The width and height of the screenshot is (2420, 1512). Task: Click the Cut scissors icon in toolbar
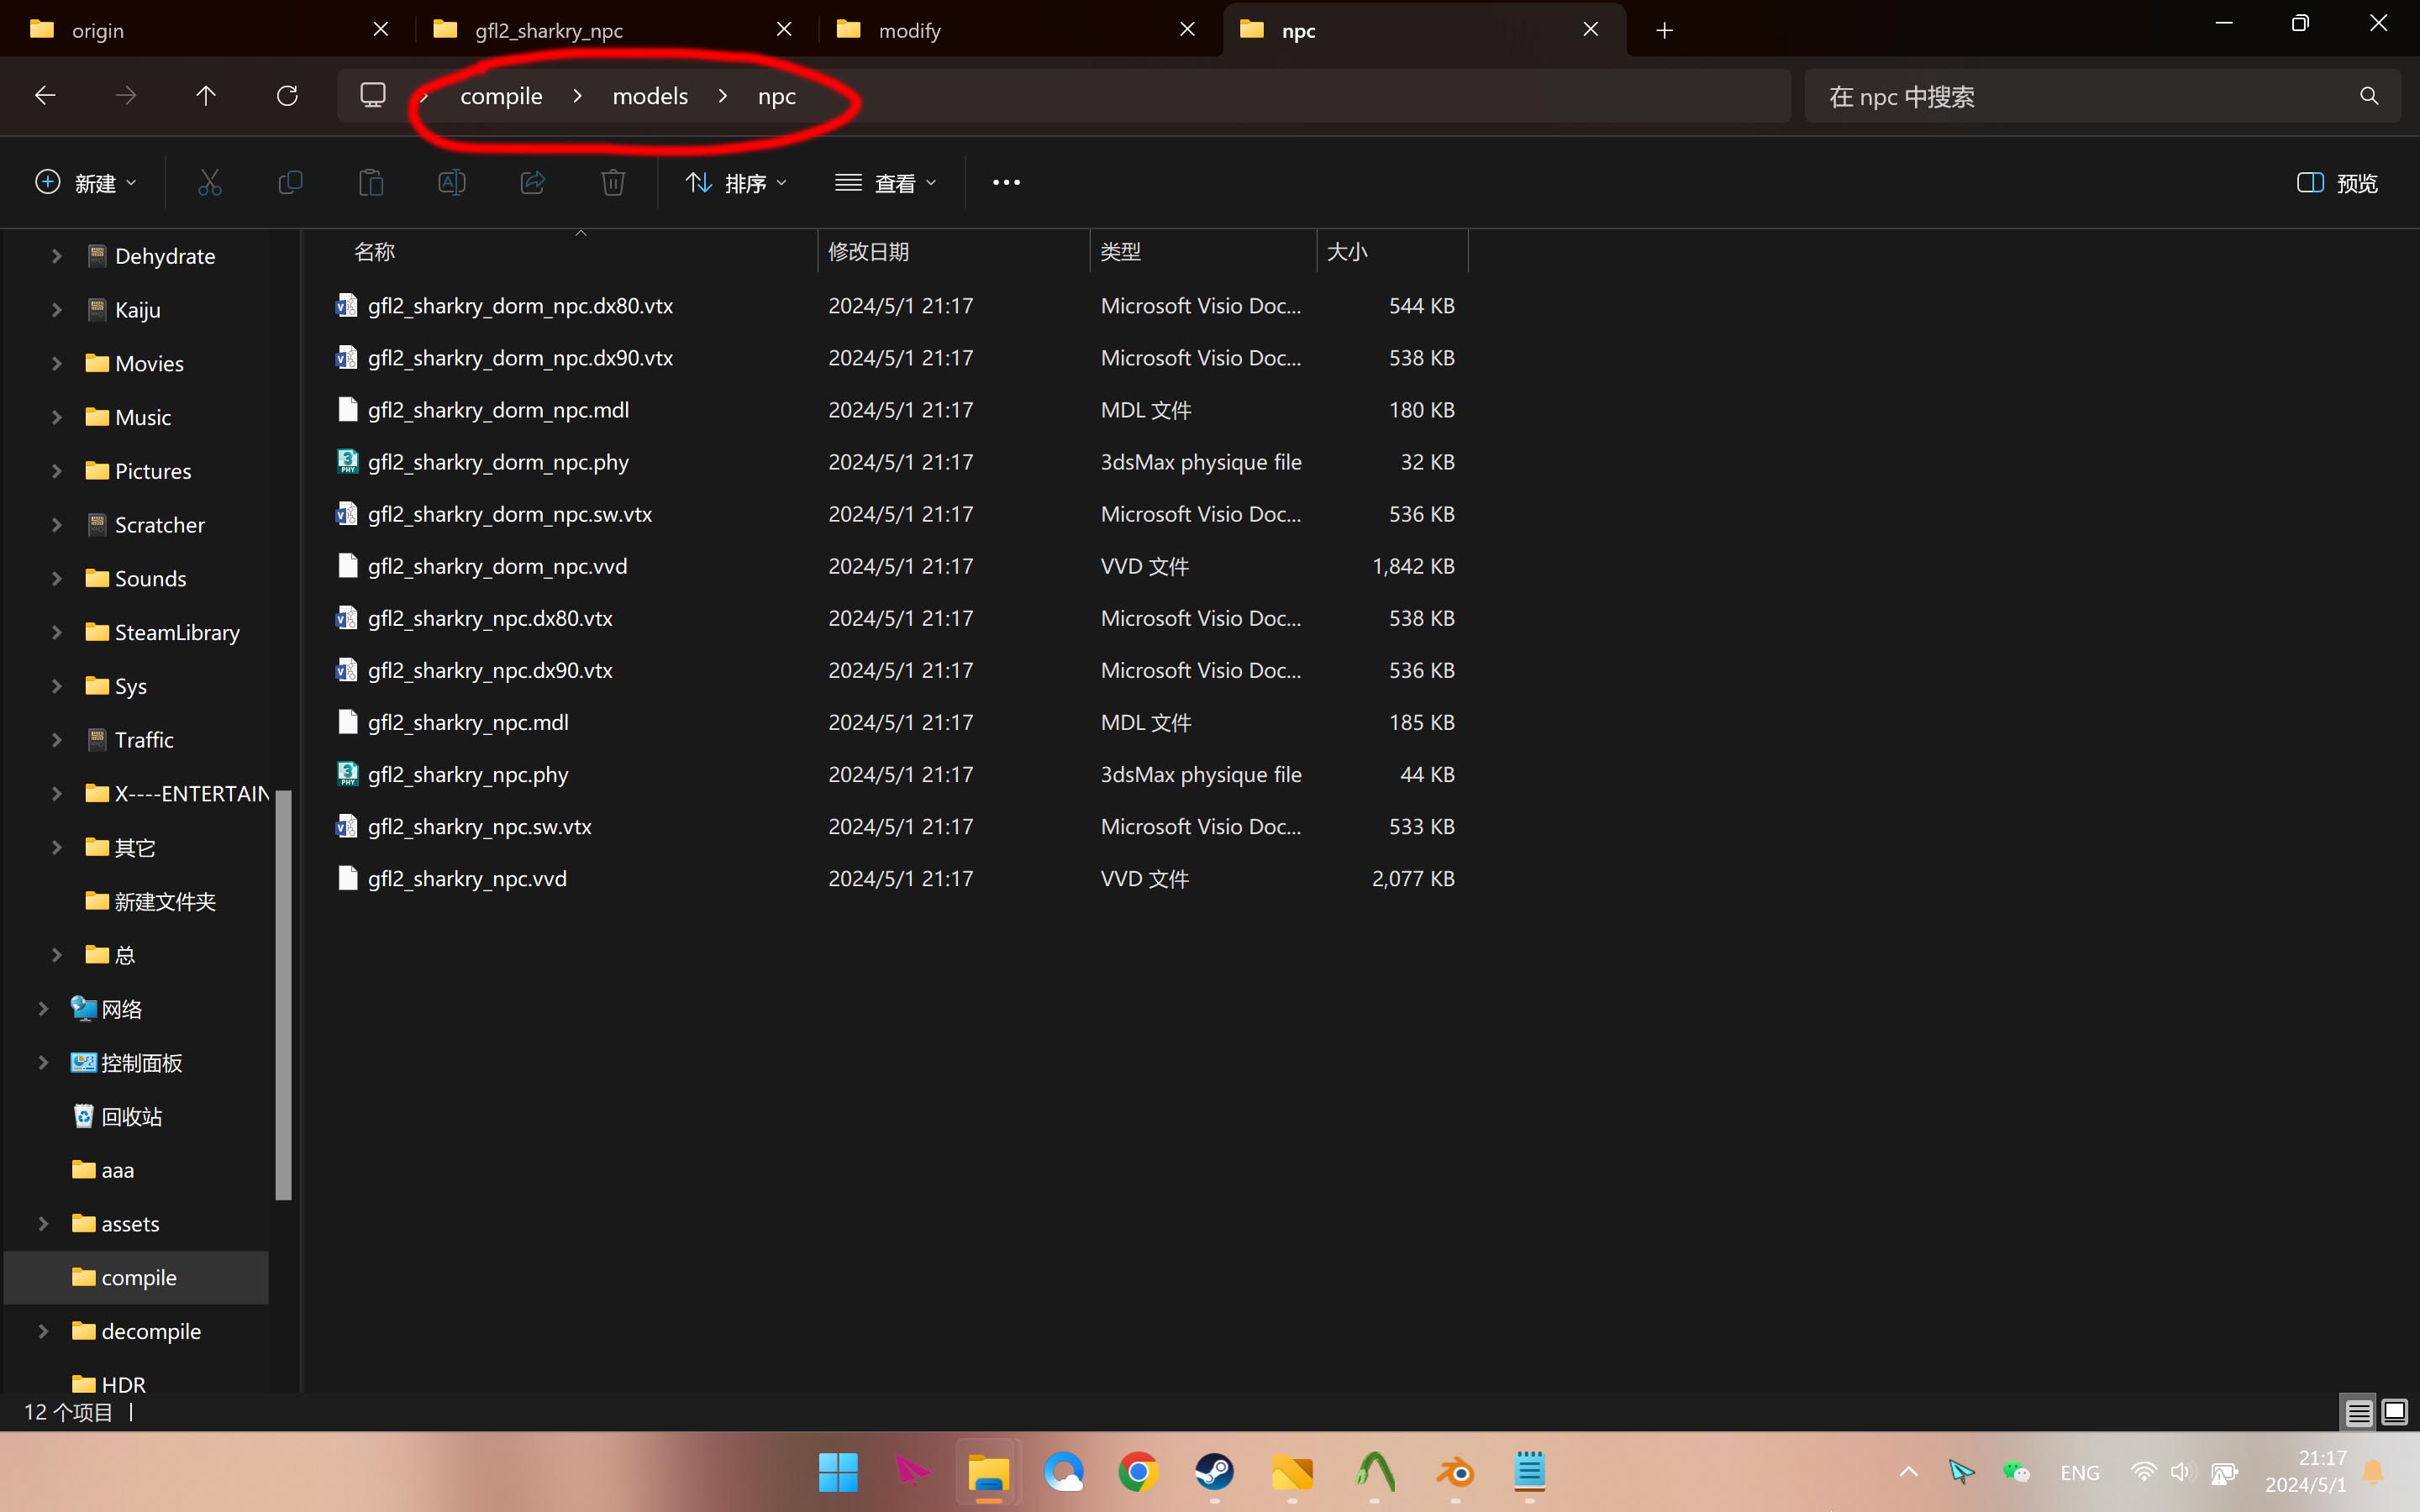[x=209, y=182]
